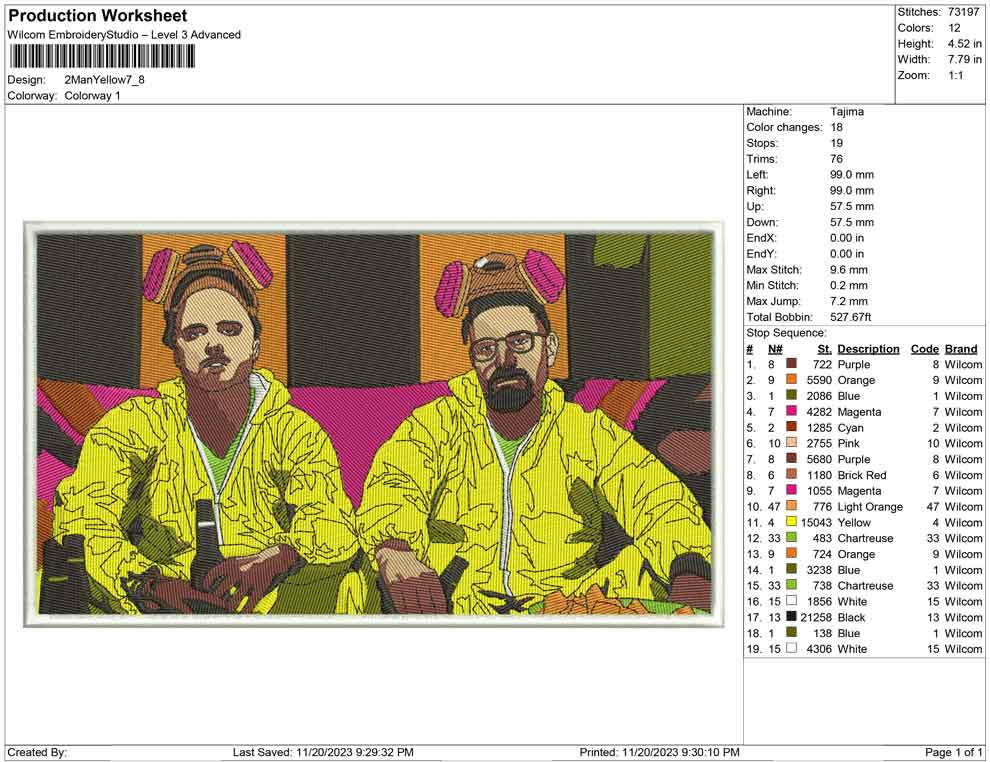Click the 'Colorway 1' value
990x762 pixels.
tap(92, 96)
